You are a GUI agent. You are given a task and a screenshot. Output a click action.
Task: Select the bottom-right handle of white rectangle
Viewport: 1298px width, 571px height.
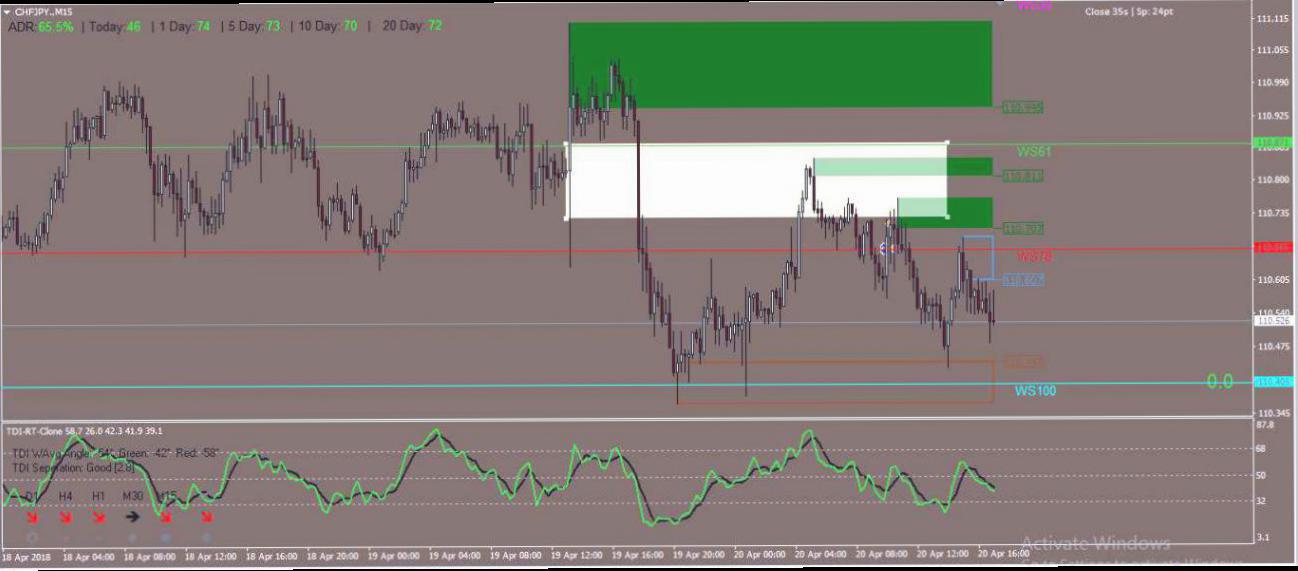pyautogui.click(x=947, y=217)
